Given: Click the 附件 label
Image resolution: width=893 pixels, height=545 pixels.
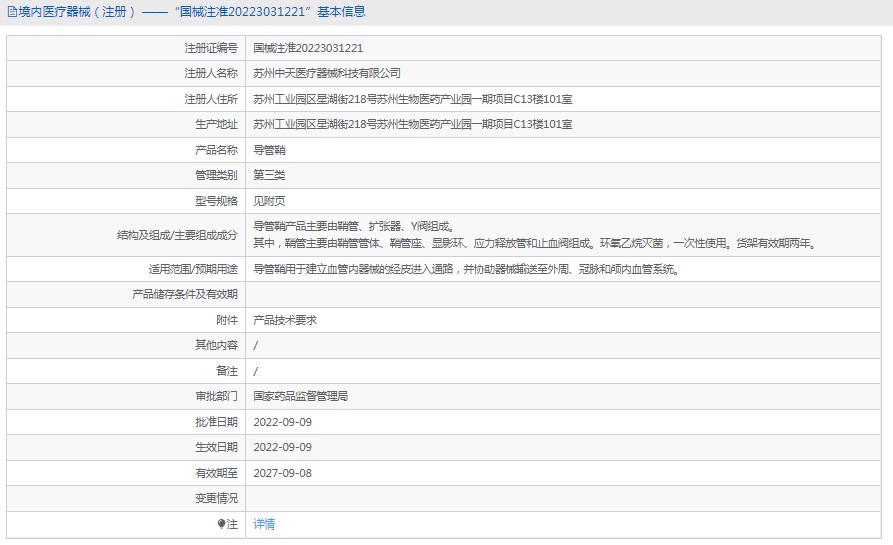Looking at the screenshot, I should click(227, 320).
